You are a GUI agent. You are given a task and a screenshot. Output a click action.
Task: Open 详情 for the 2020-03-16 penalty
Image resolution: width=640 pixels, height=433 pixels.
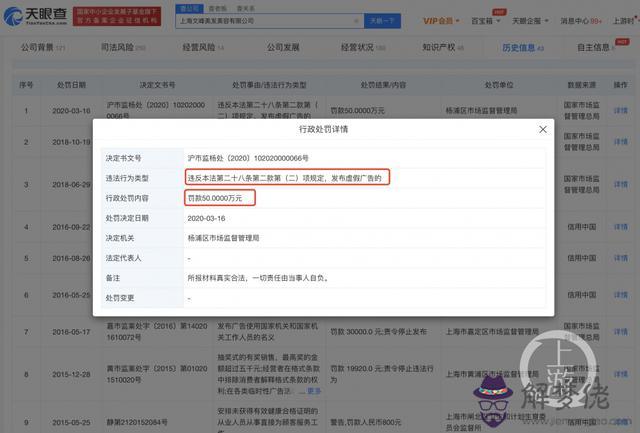620,111
